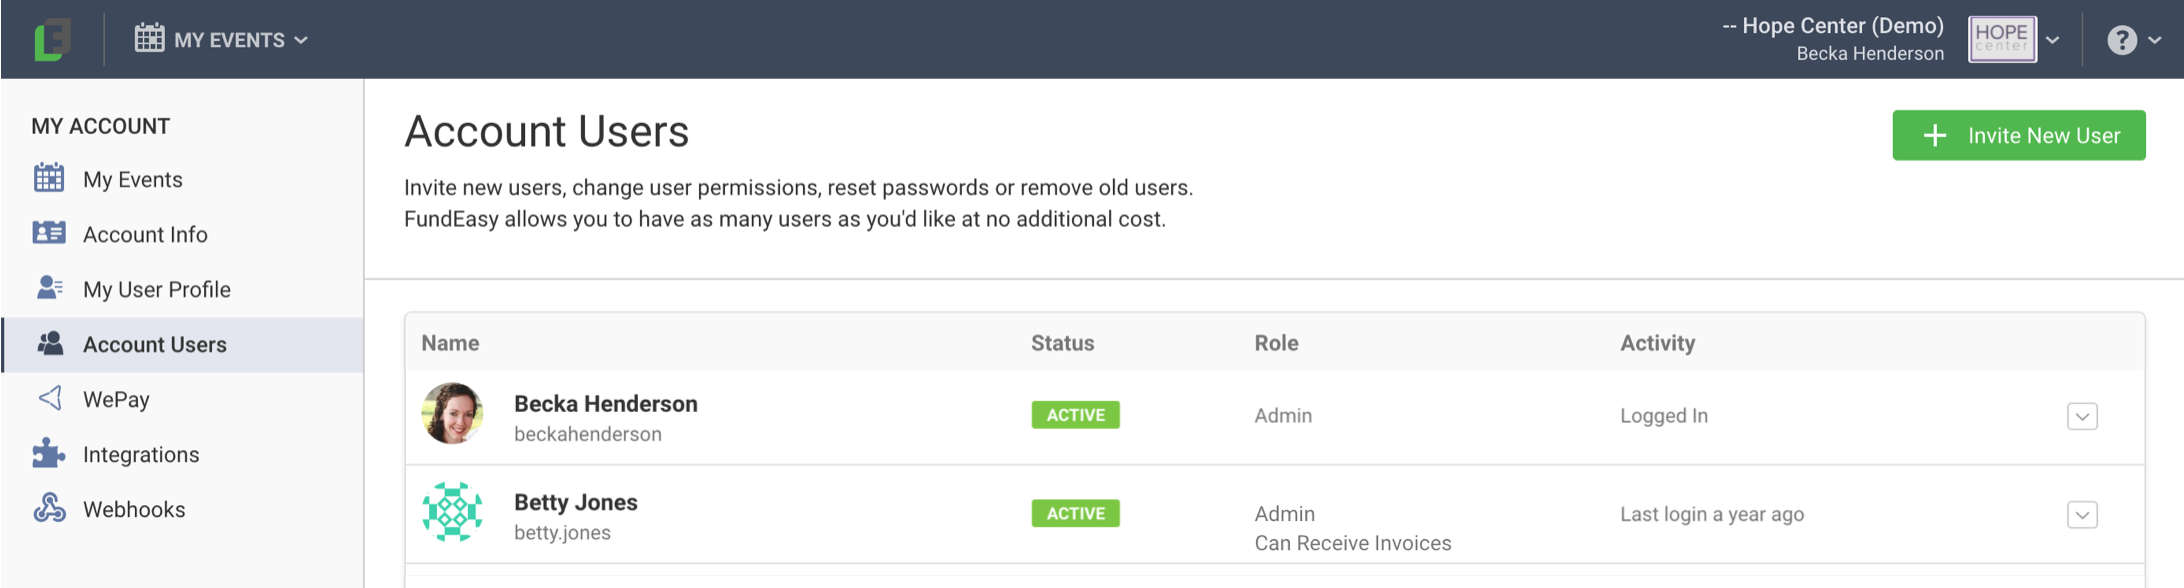Click the Integrations puzzle piece icon

[49, 453]
